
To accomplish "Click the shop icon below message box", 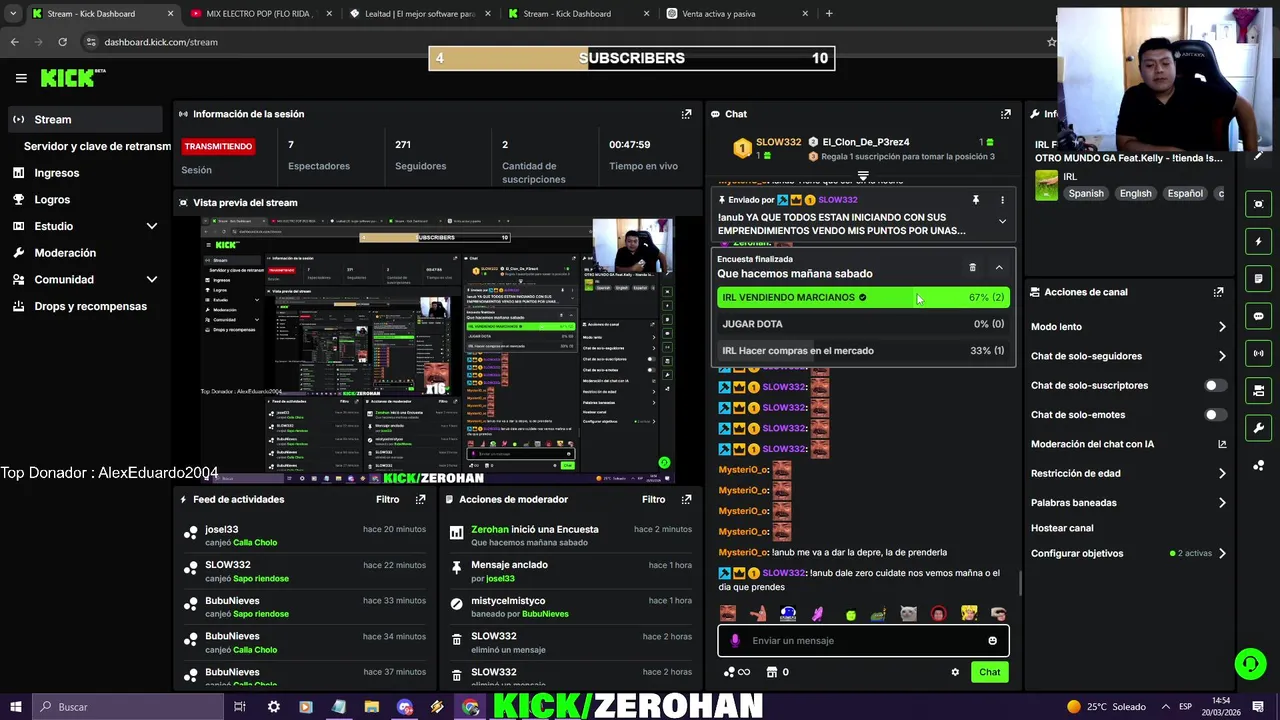I will coord(771,672).
